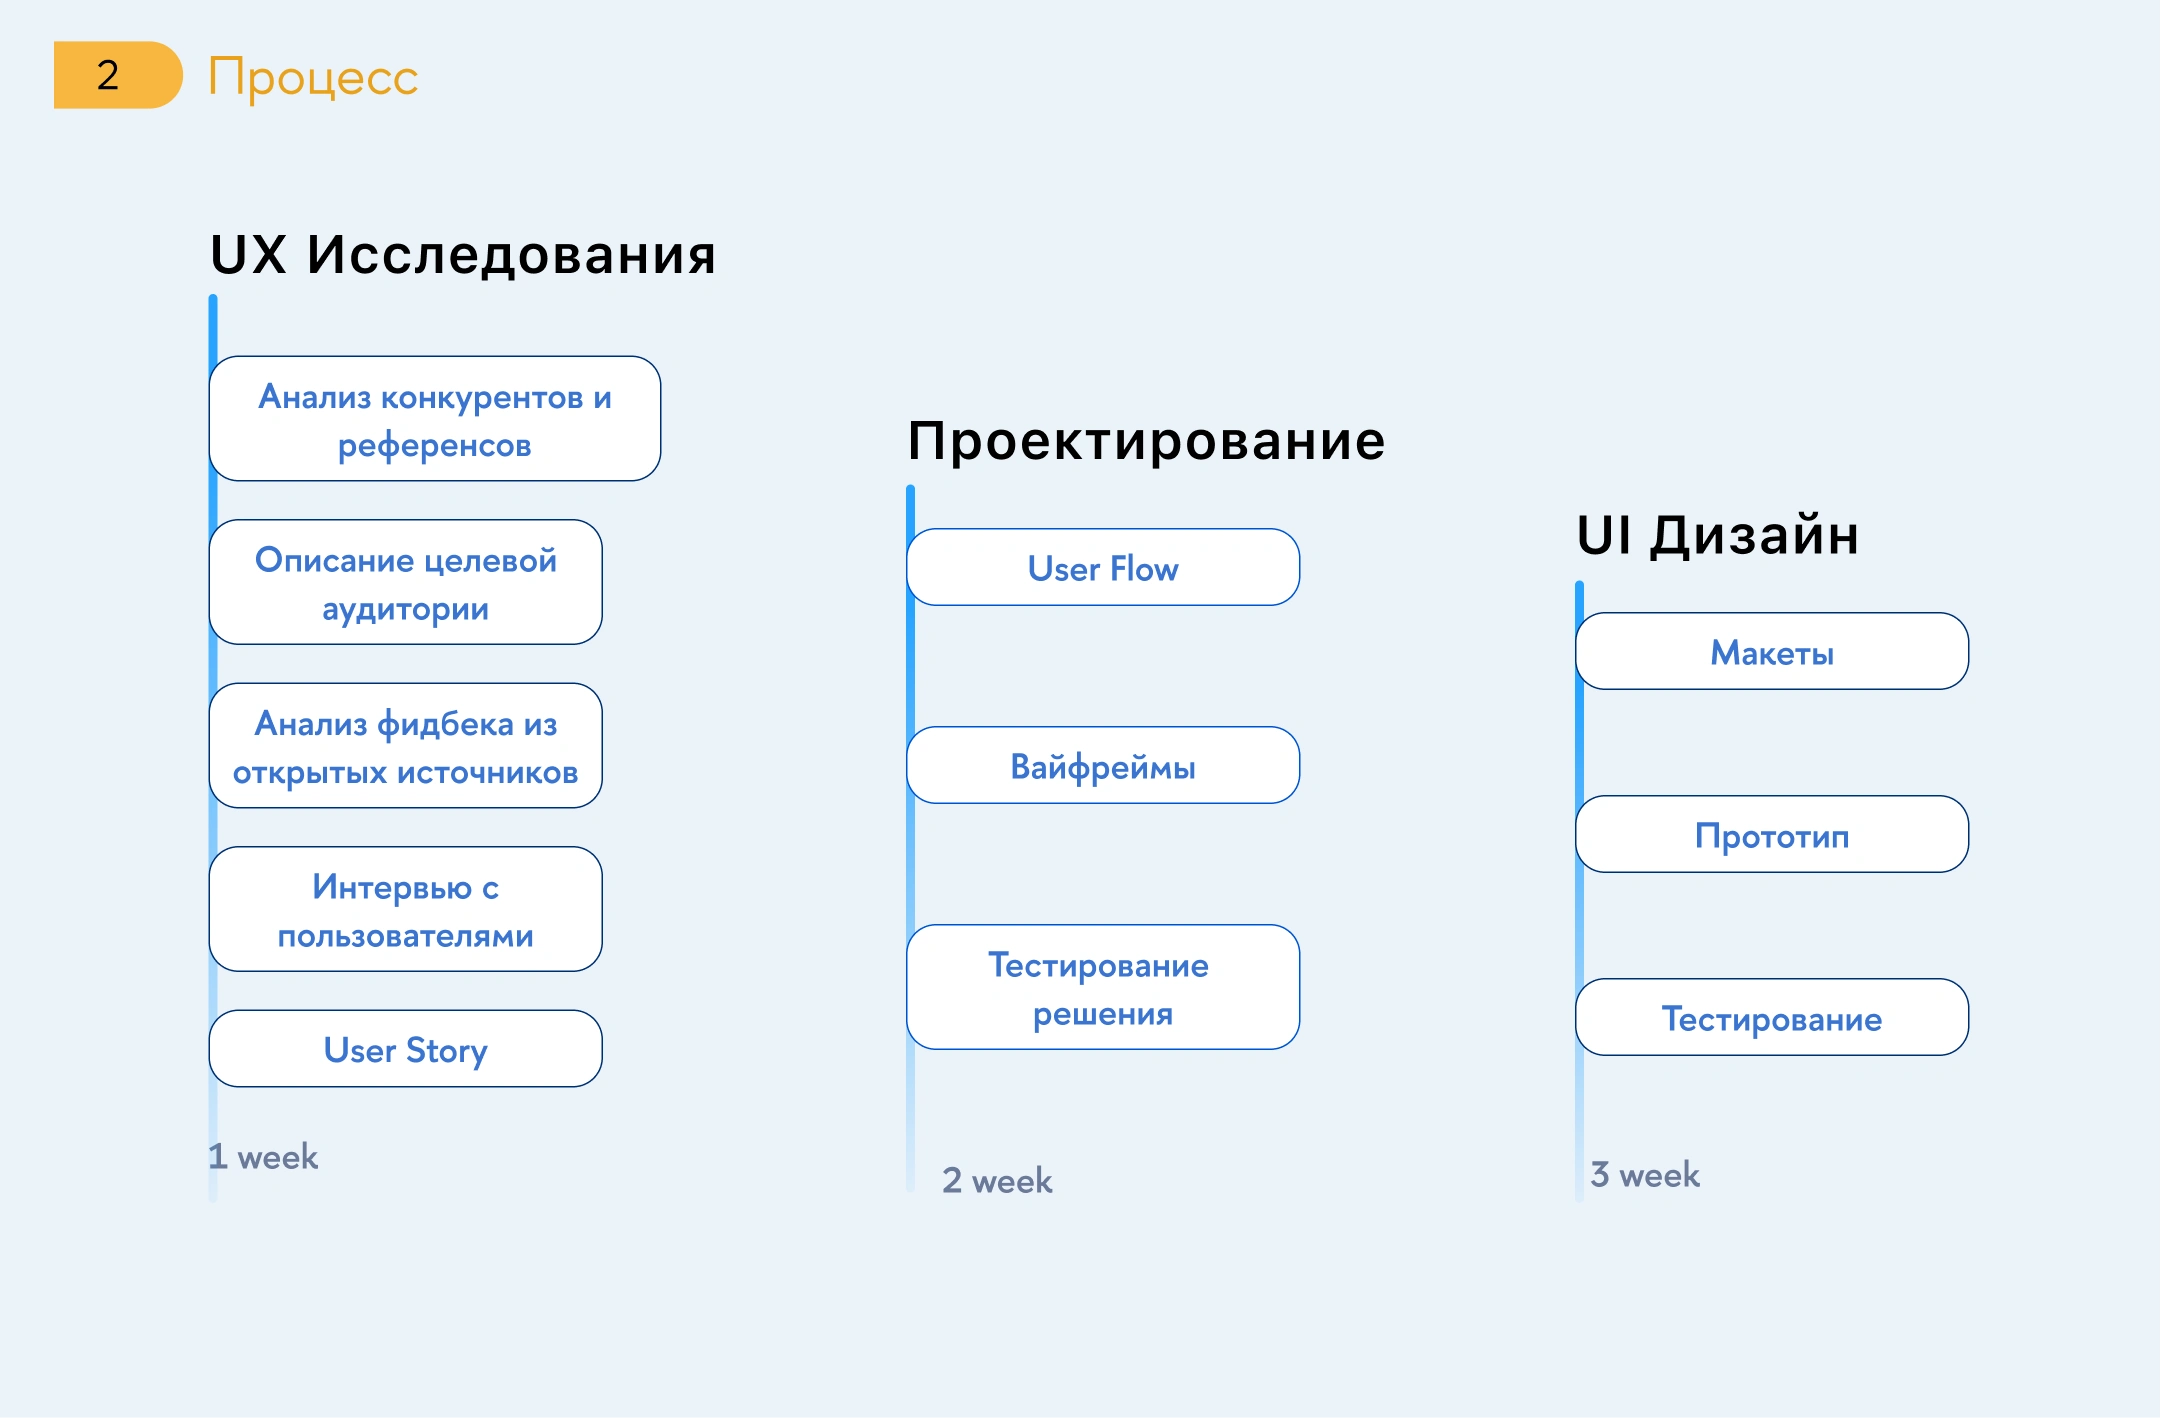Click the Тестирование решения box
Viewport: 2161px width, 1418px height.
(1103, 987)
